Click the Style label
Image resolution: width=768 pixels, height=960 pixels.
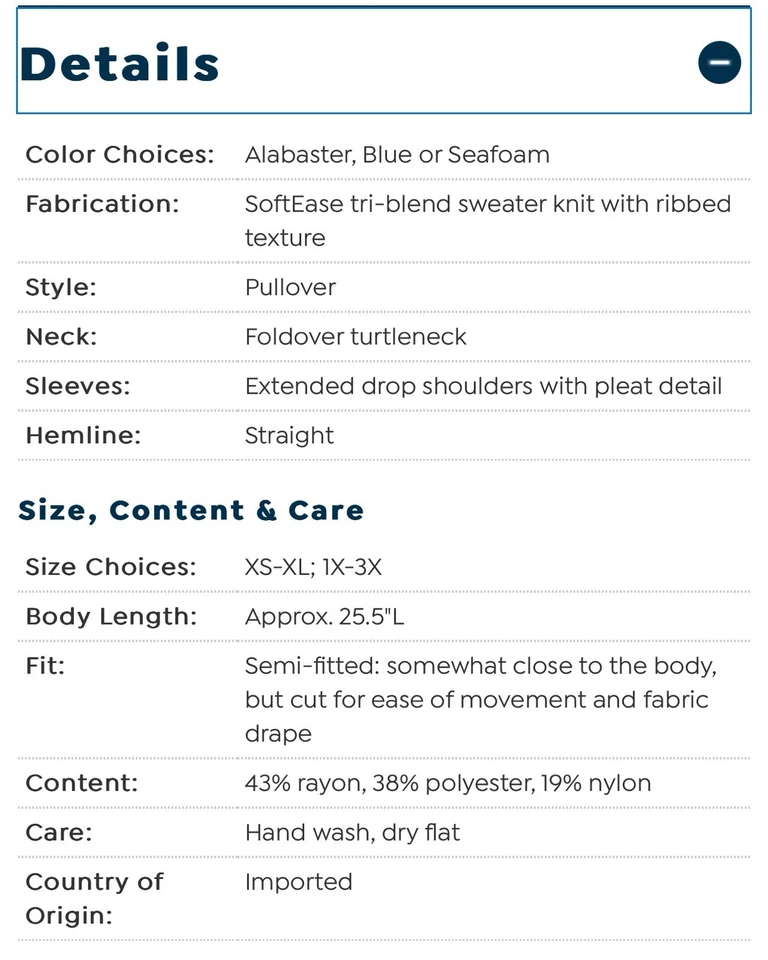coord(61,287)
